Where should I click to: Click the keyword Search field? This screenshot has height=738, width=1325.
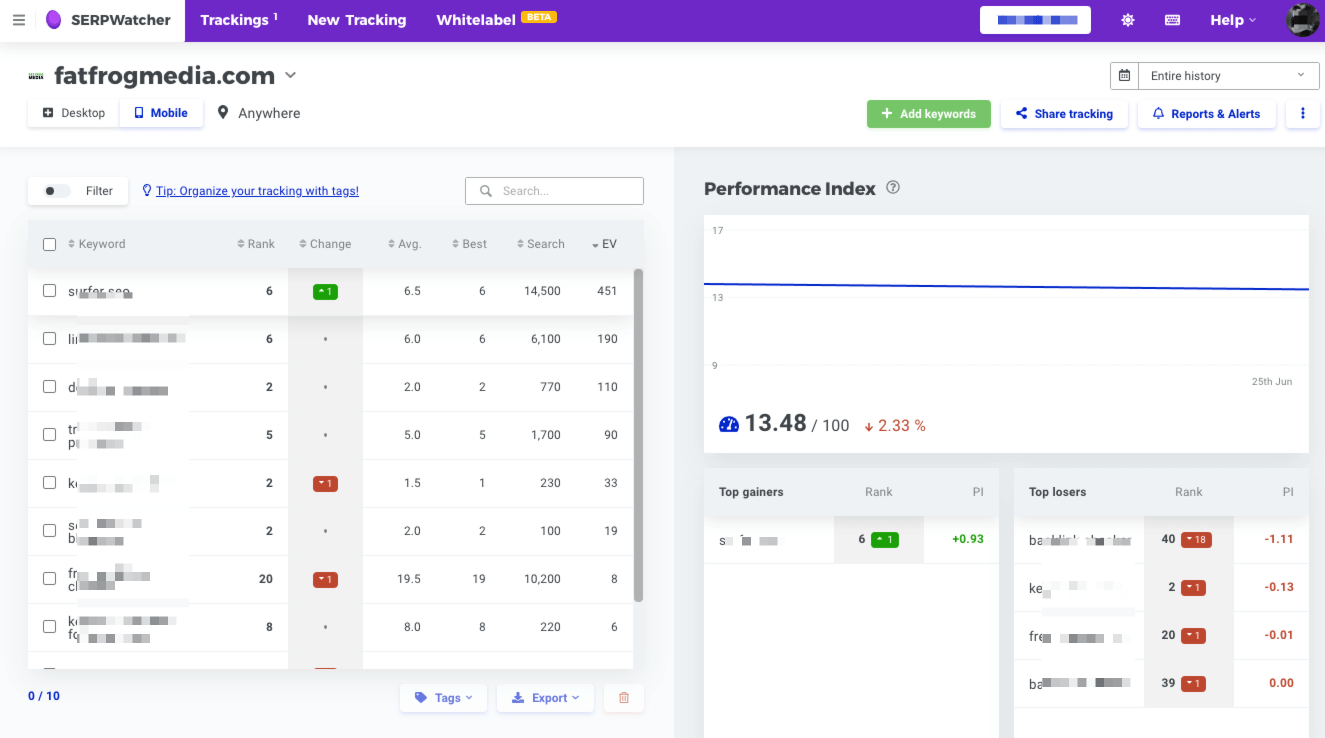click(554, 191)
